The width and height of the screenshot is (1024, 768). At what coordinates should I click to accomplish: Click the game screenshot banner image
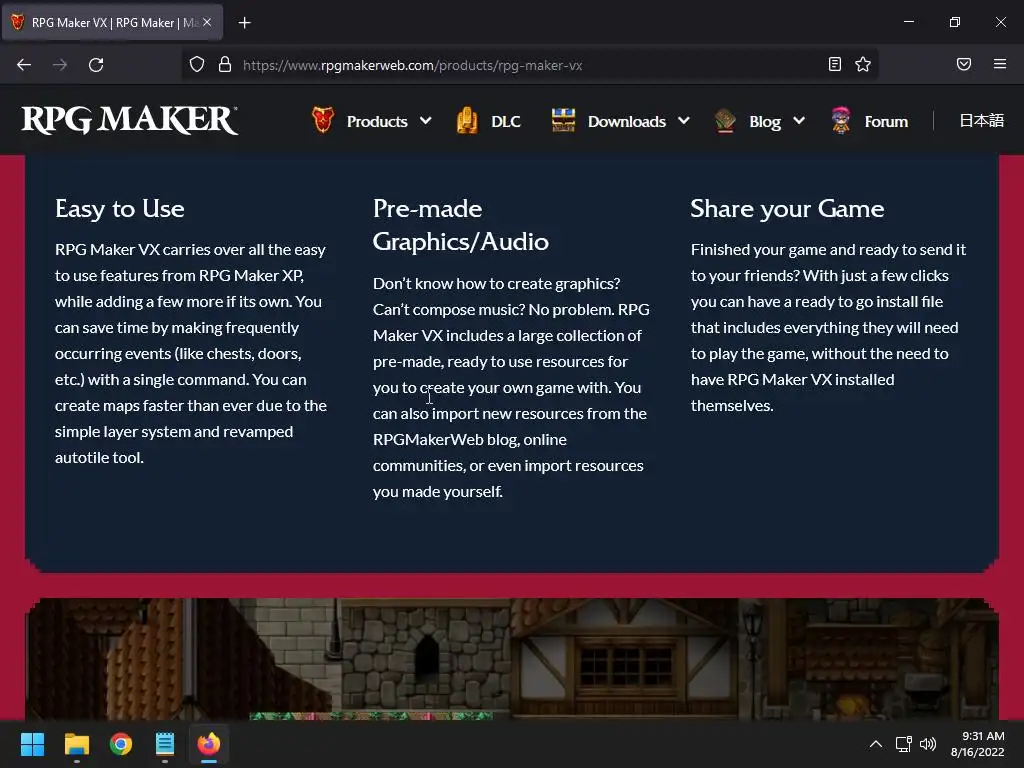[512, 659]
